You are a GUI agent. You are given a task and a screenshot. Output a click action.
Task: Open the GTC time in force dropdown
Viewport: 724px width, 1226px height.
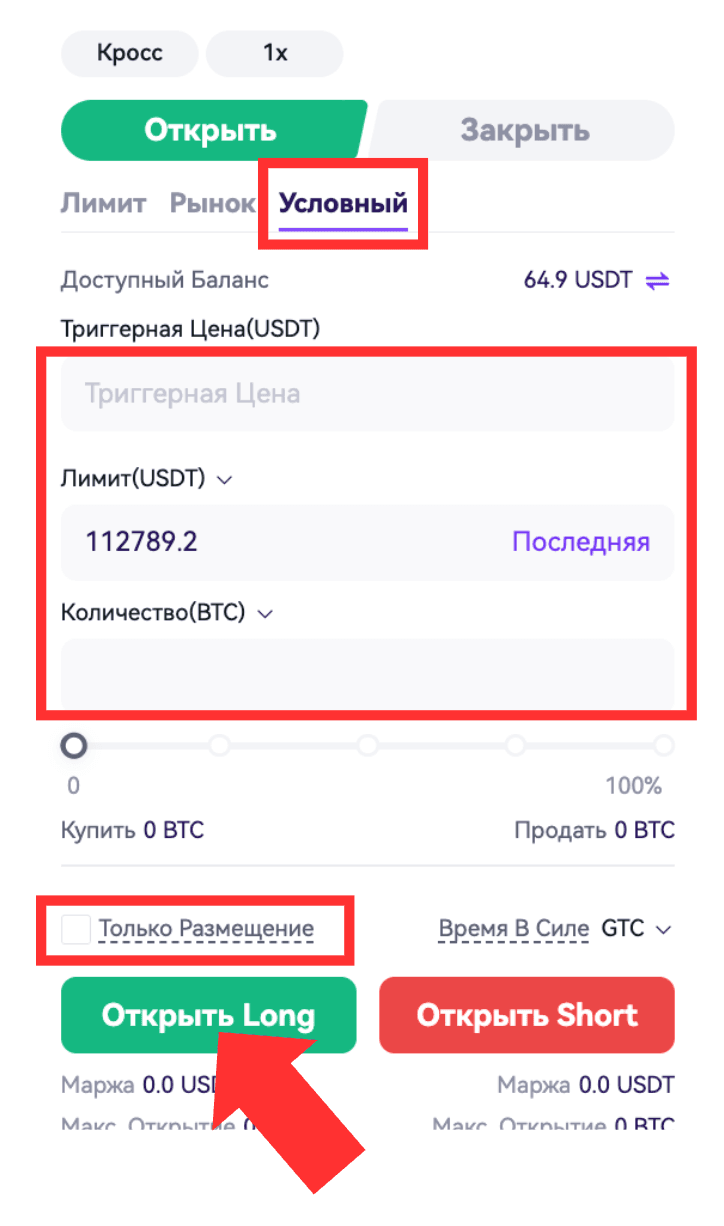(x=636, y=929)
